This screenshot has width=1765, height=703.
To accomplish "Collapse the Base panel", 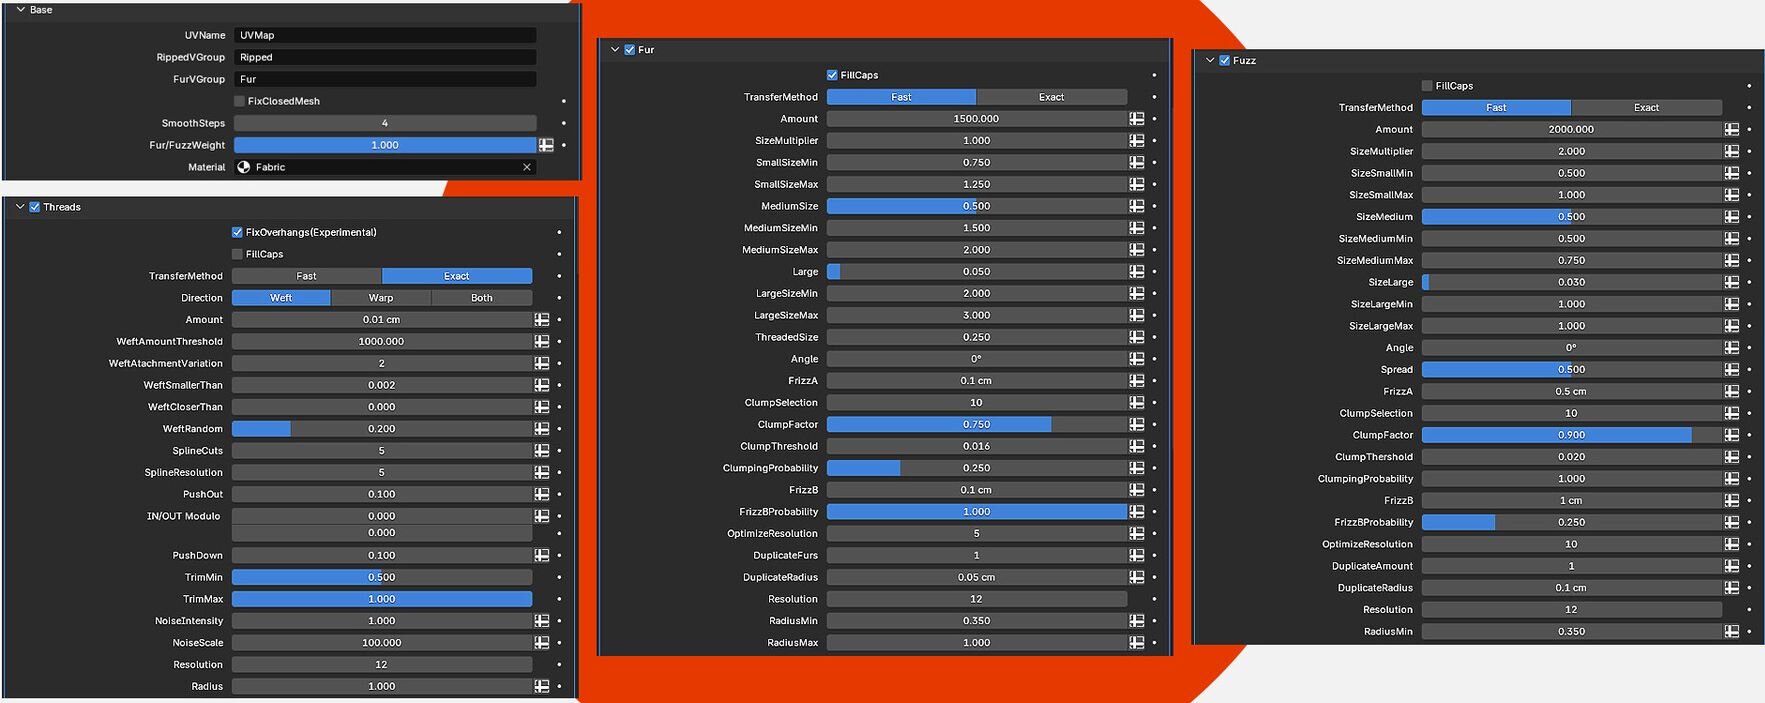I will click(20, 10).
